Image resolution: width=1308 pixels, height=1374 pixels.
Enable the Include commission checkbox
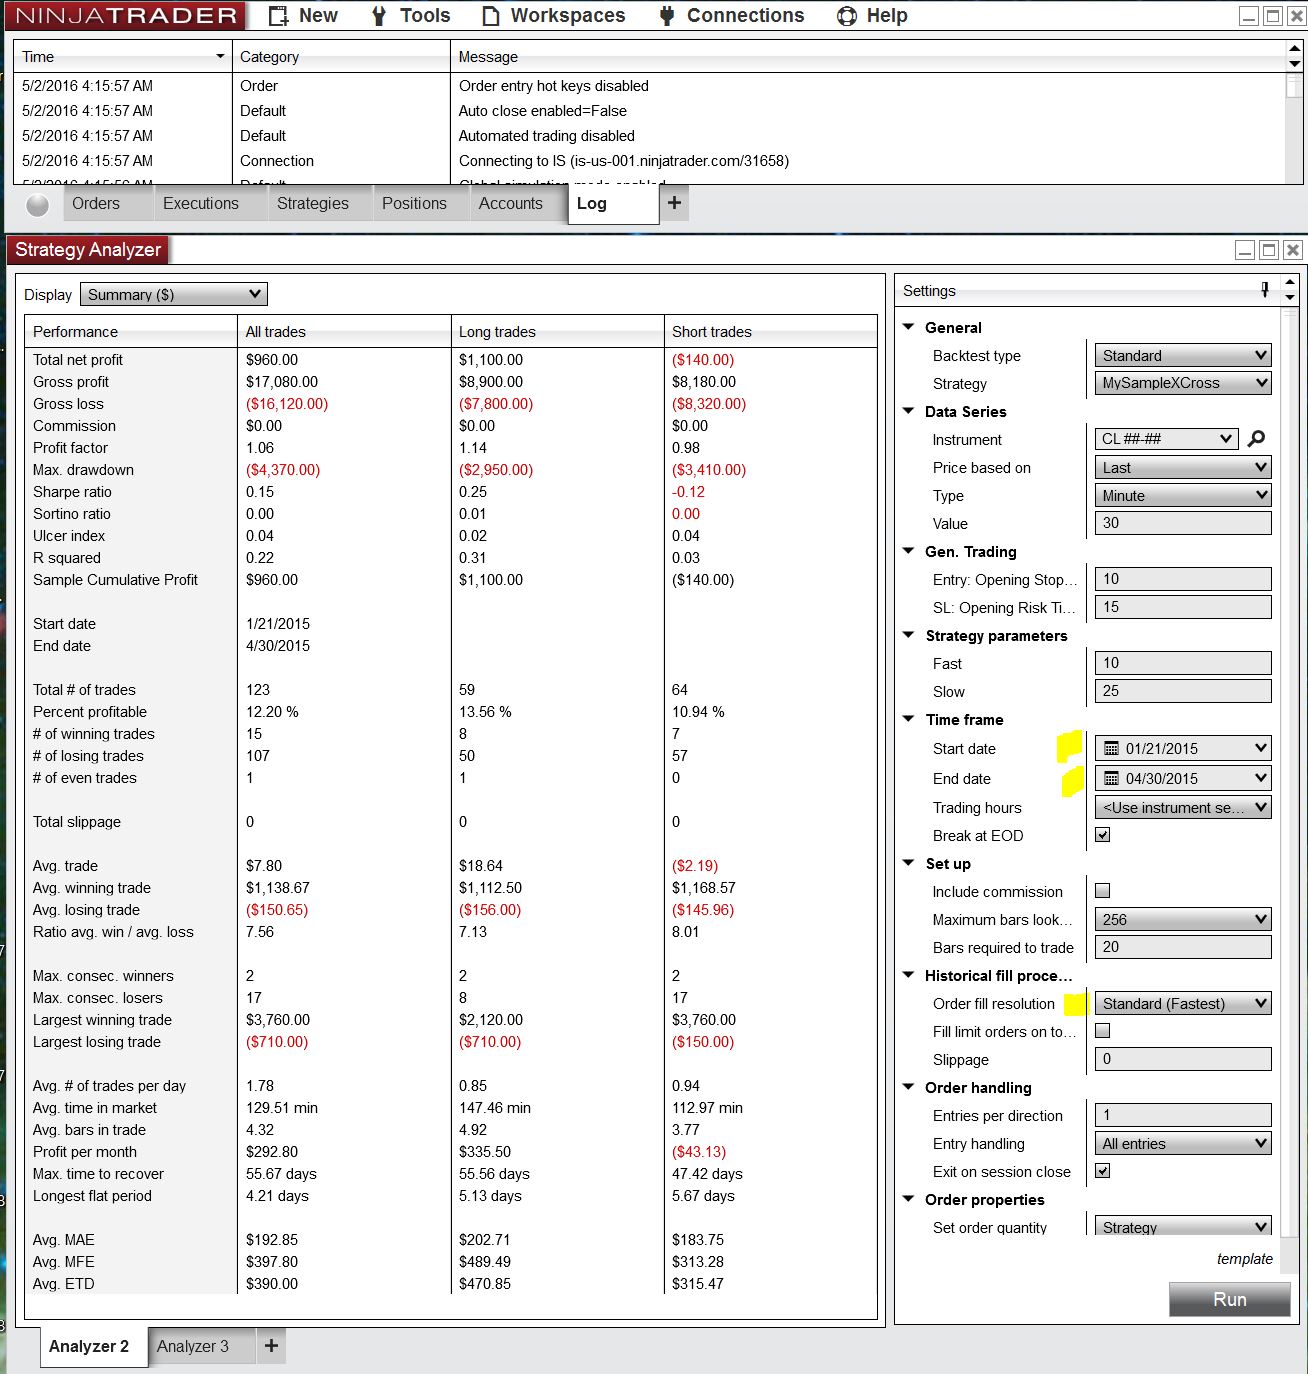tap(1103, 891)
